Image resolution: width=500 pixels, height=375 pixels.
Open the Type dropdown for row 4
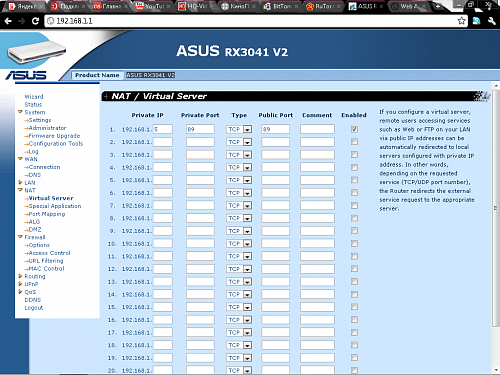pyautogui.click(x=239, y=167)
